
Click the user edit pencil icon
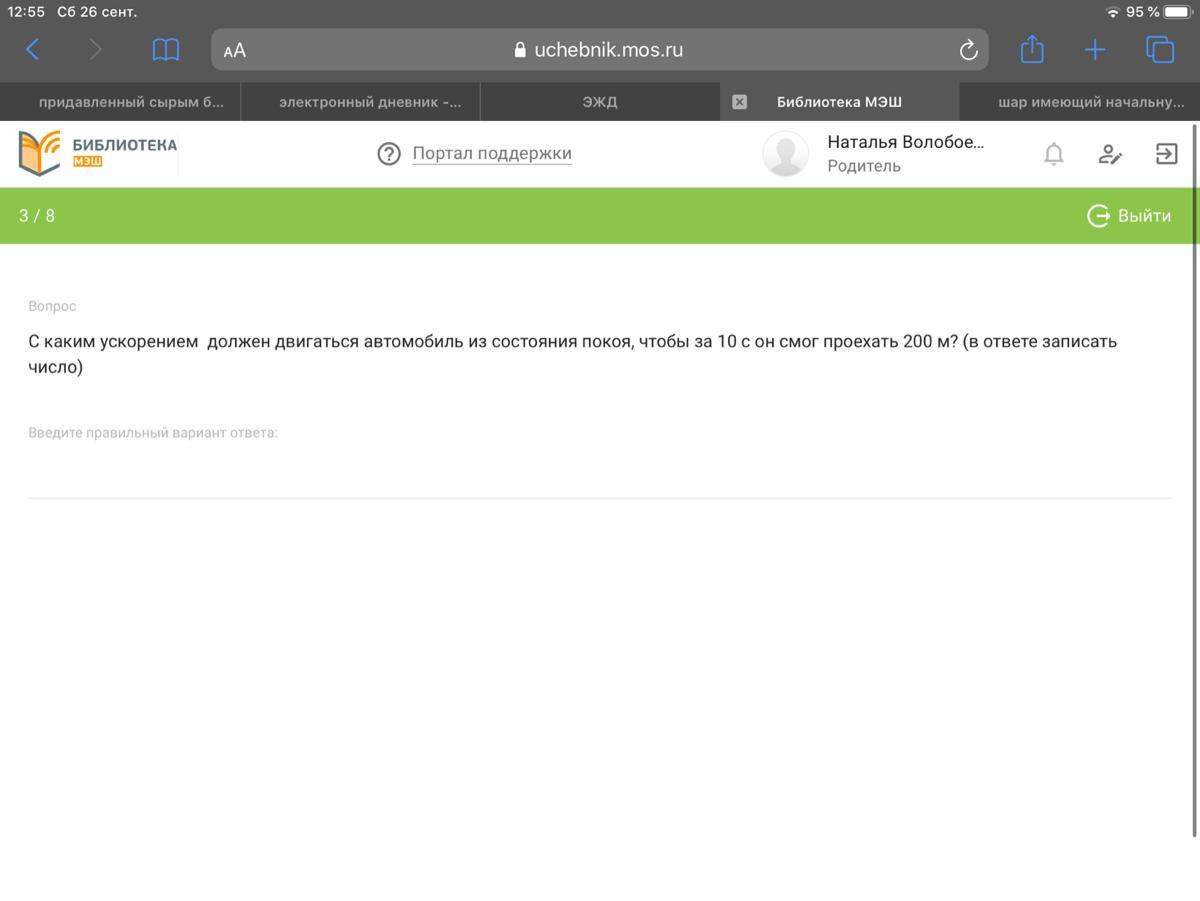[1110, 154]
